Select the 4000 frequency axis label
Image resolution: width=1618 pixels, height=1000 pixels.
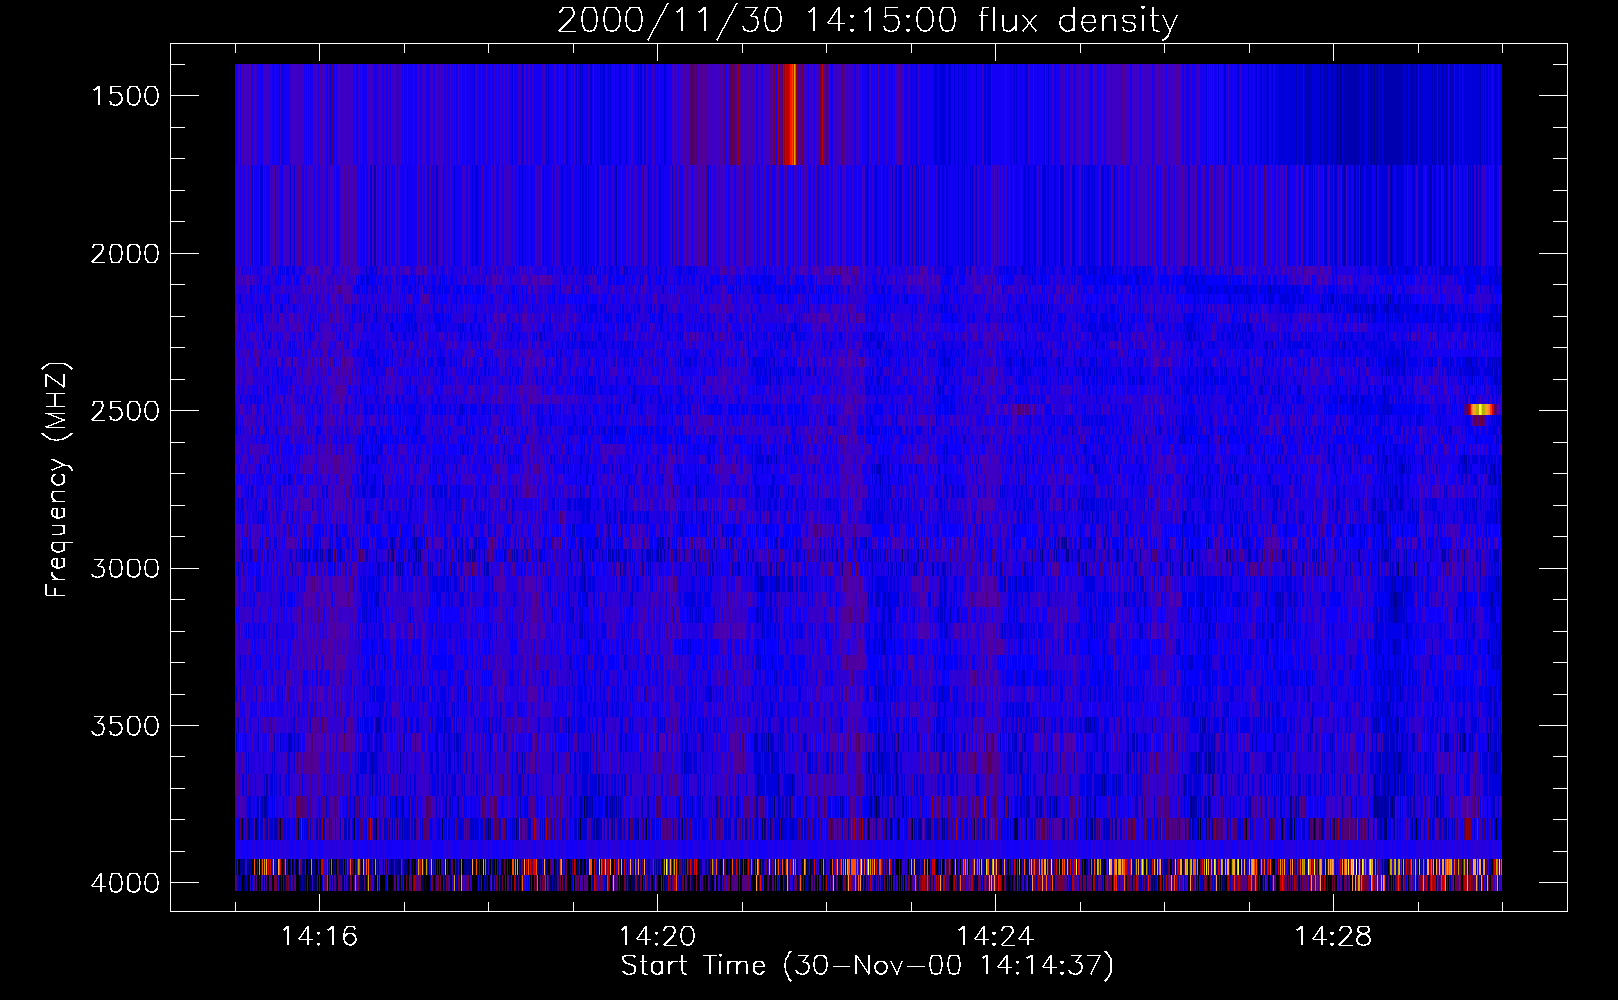[x=125, y=883]
